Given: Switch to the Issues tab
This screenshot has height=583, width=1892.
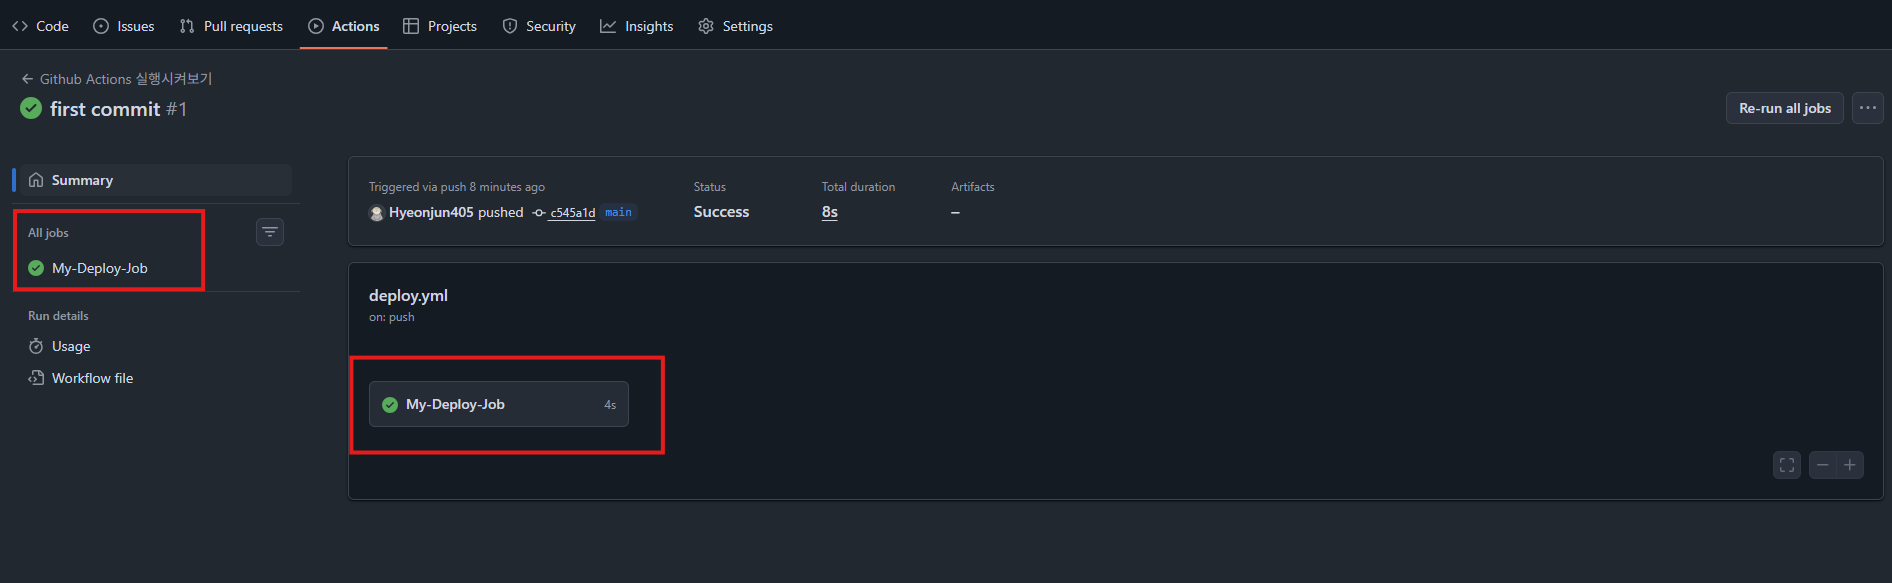Looking at the screenshot, I should point(124,26).
